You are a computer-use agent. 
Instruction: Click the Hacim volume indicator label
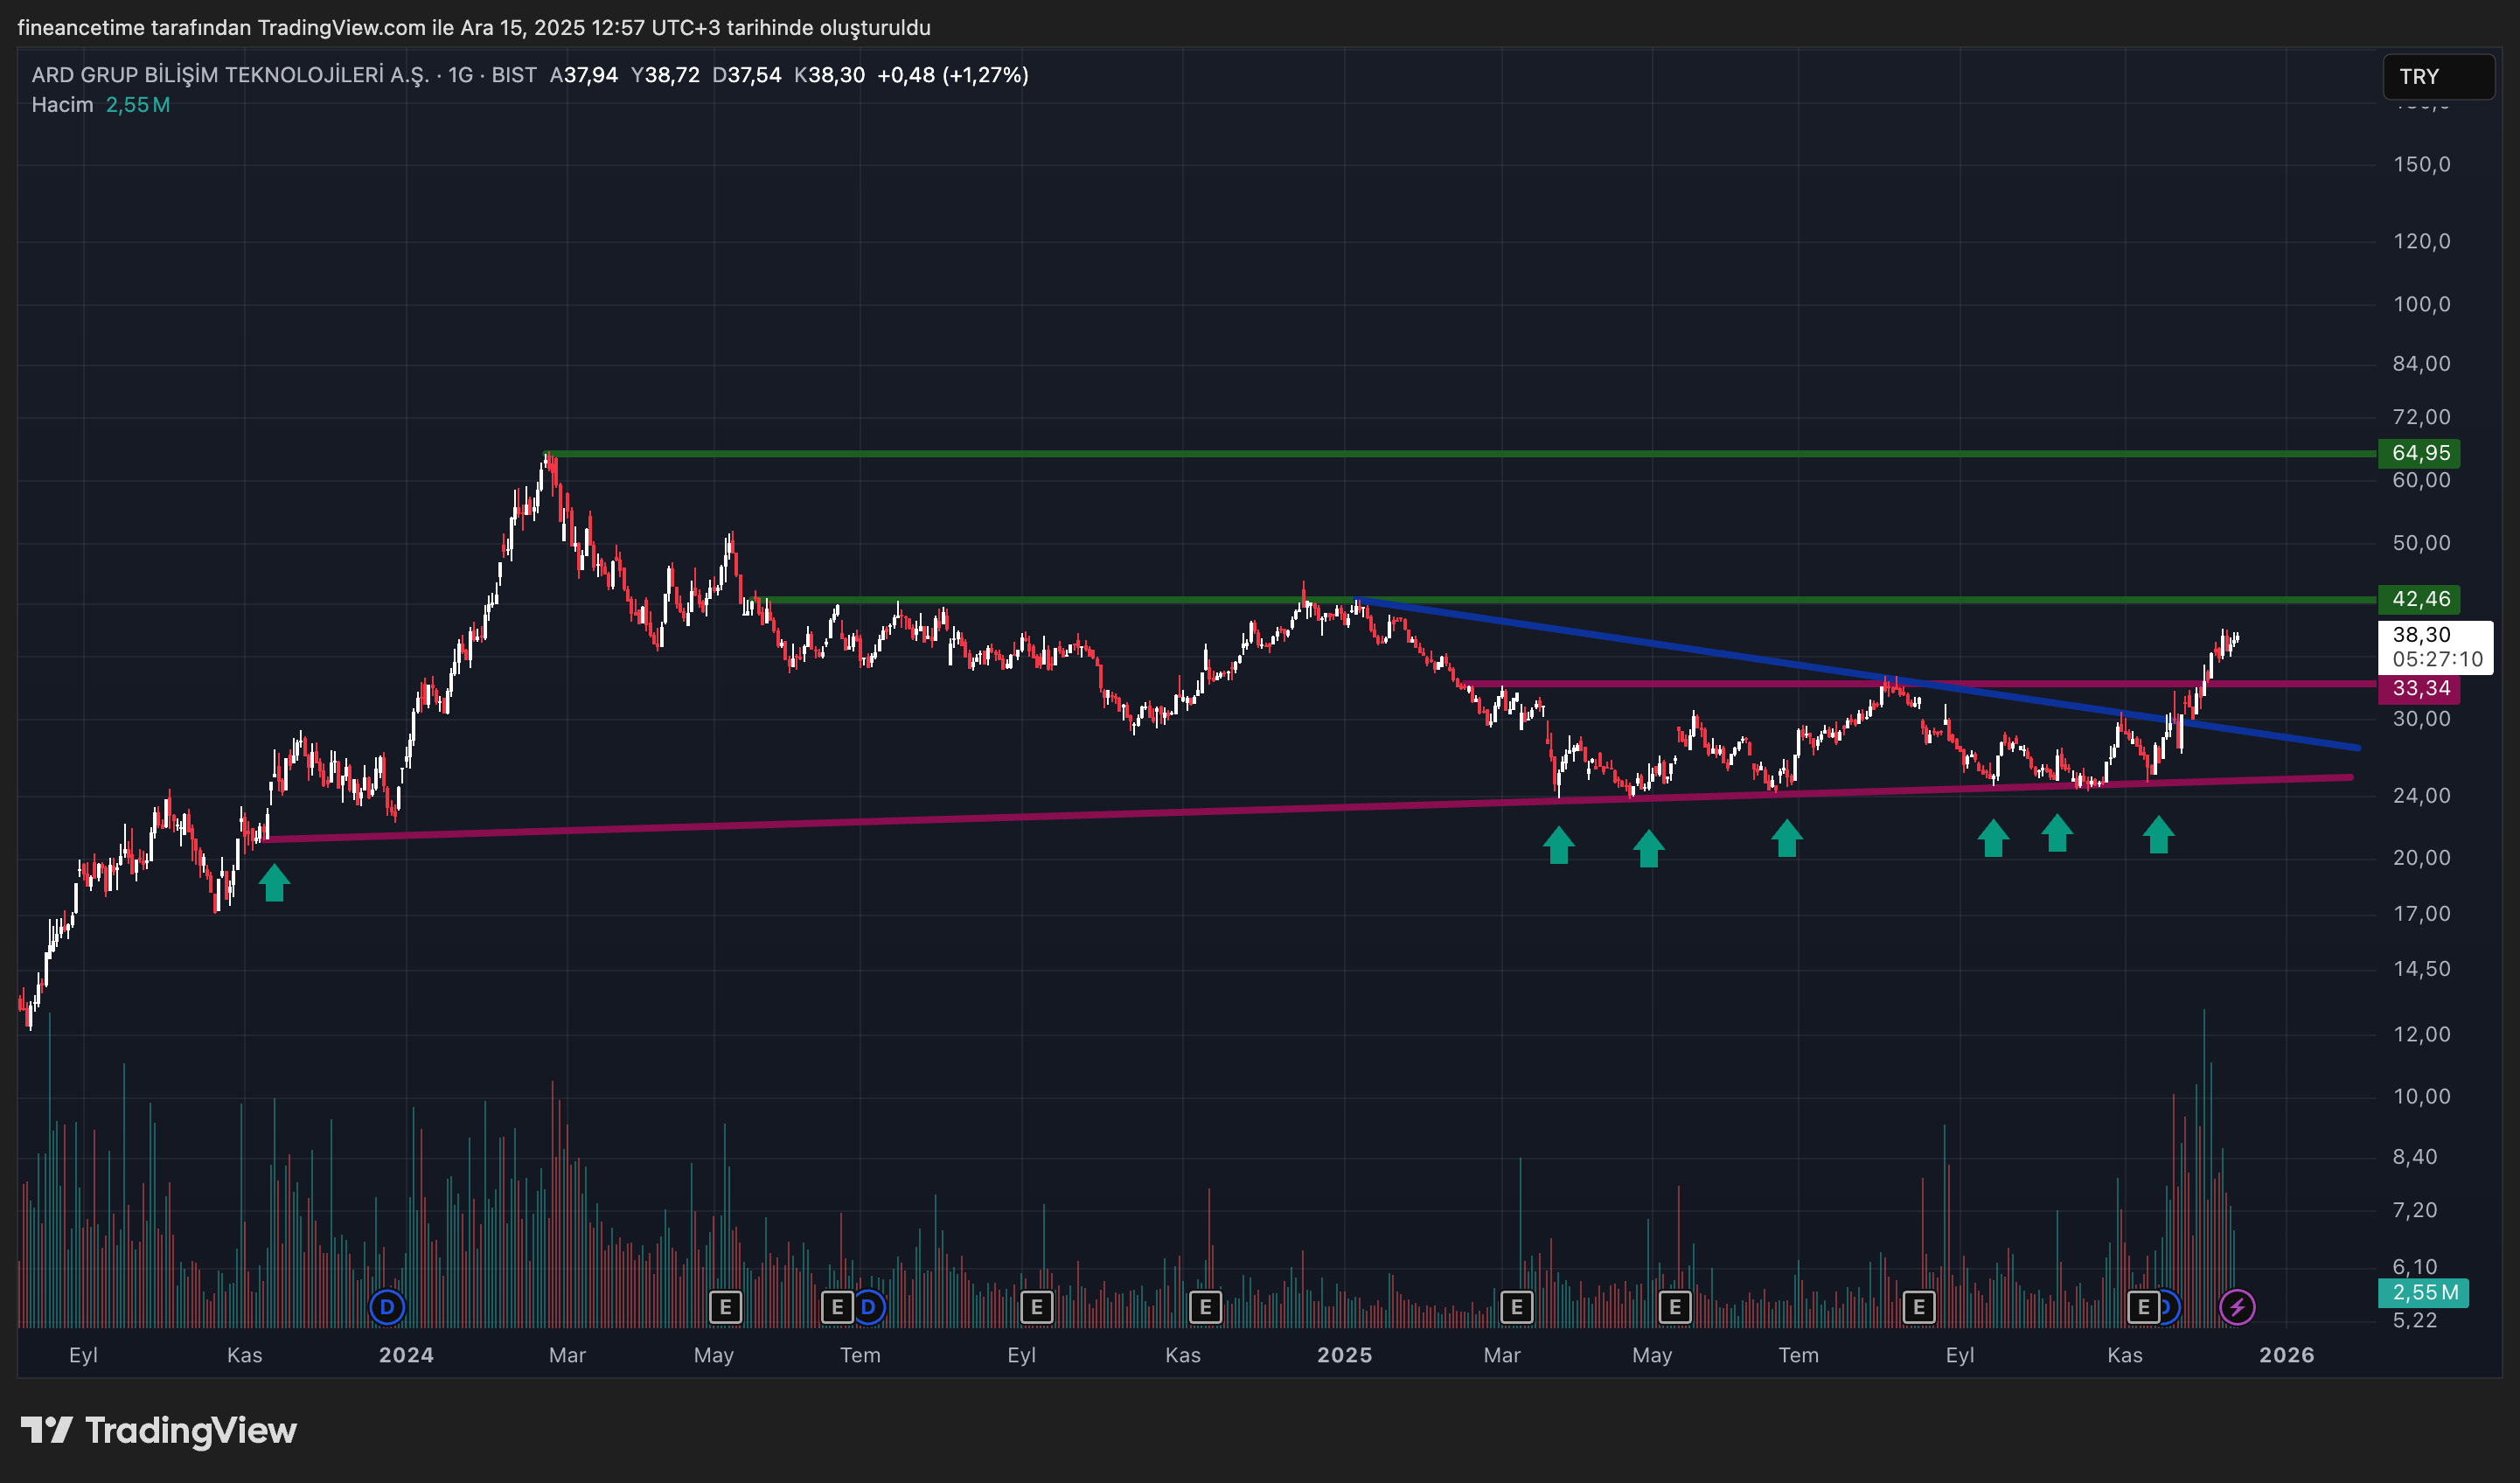click(62, 105)
